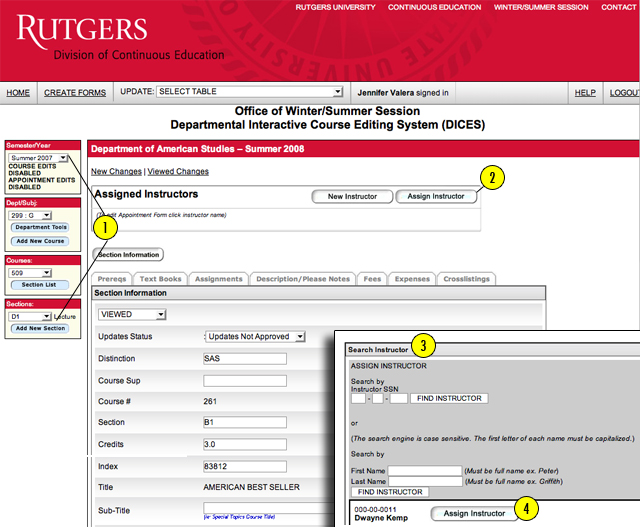The width and height of the screenshot is (640, 527).
Task: Switch to the Assignments tab
Action: tap(219, 279)
